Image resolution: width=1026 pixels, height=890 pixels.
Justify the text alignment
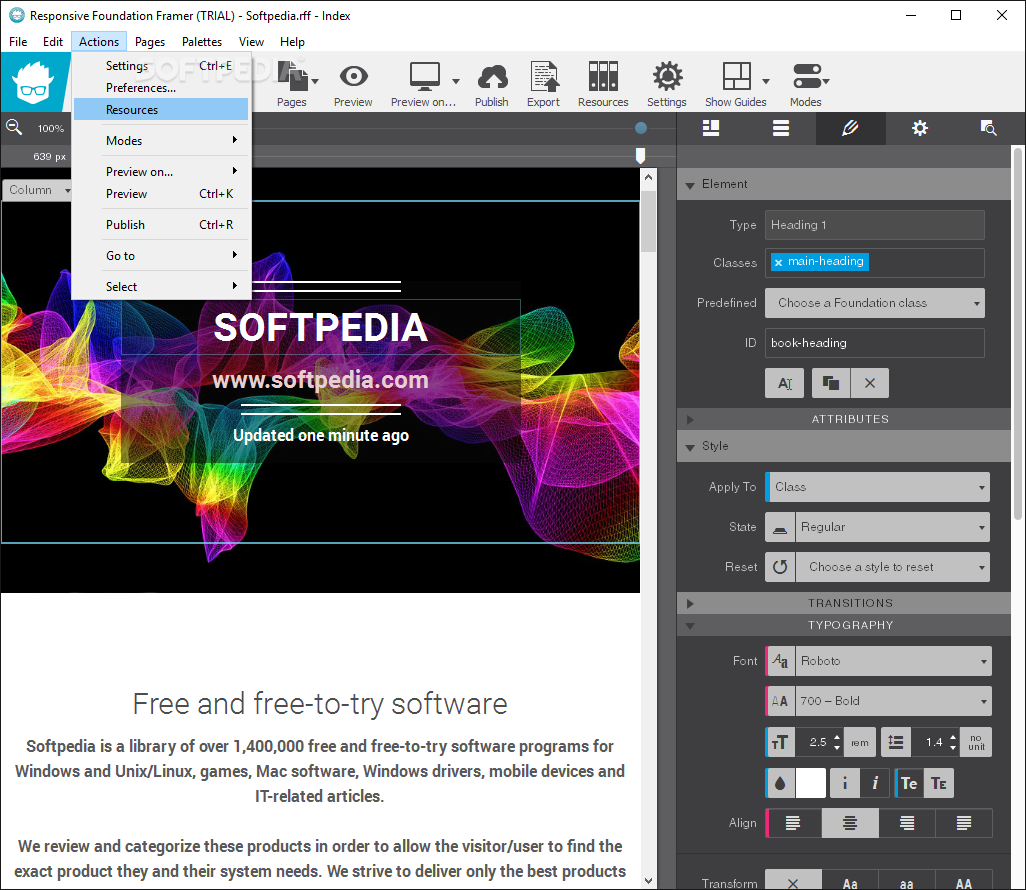(x=964, y=823)
